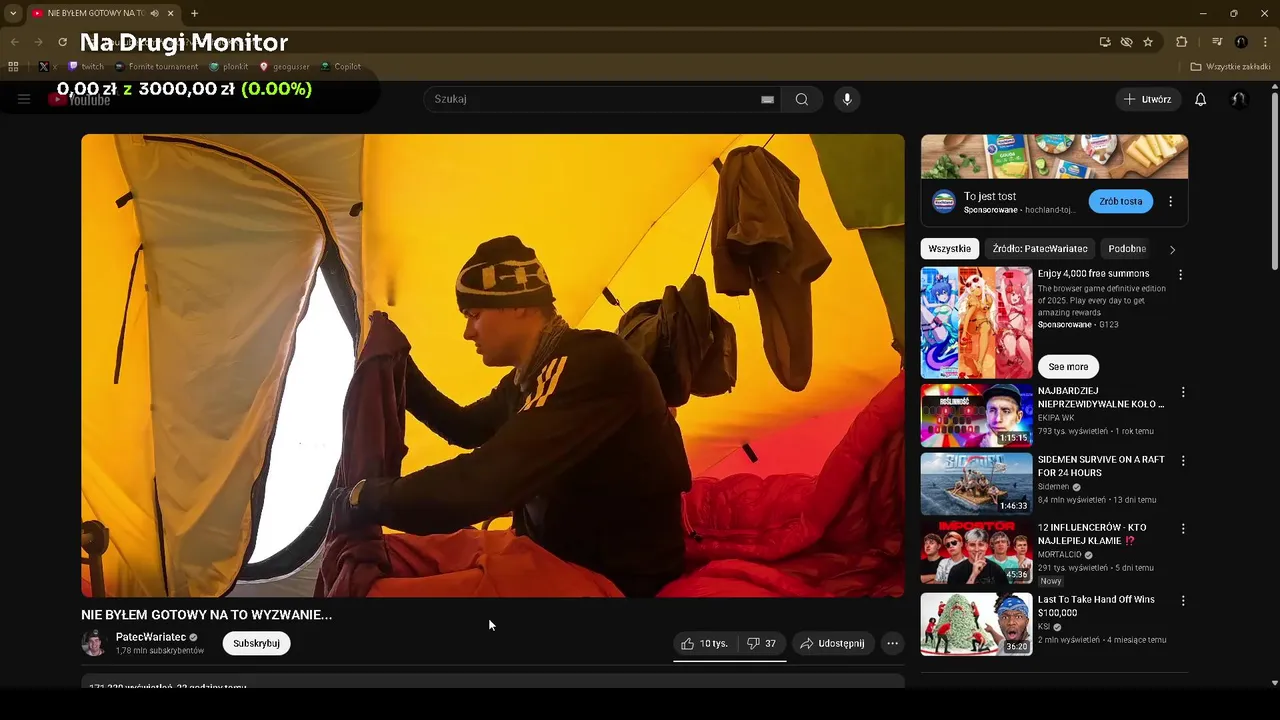1280x720 pixels.
Task: Select the Źródło: PatecWariatec chip
Action: click(1040, 249)
